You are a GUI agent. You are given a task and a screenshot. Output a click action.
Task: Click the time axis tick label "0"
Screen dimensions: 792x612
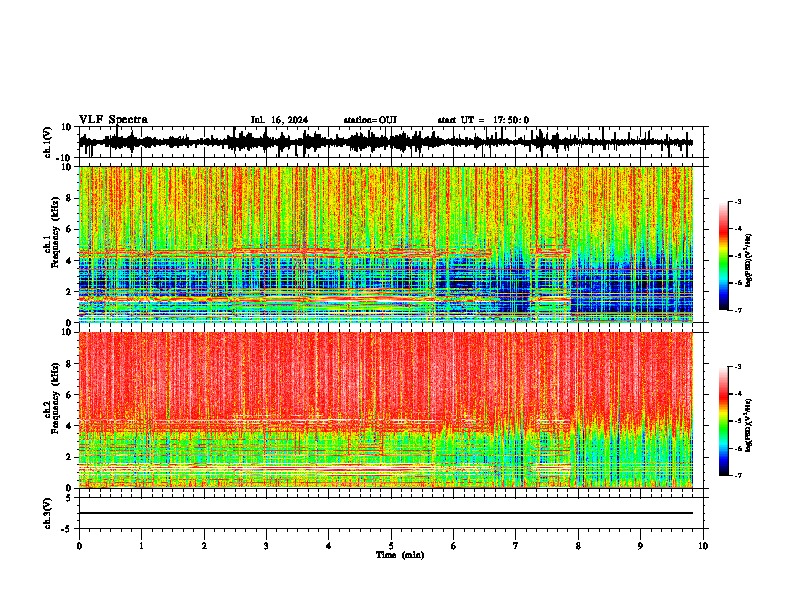point(79,546)
